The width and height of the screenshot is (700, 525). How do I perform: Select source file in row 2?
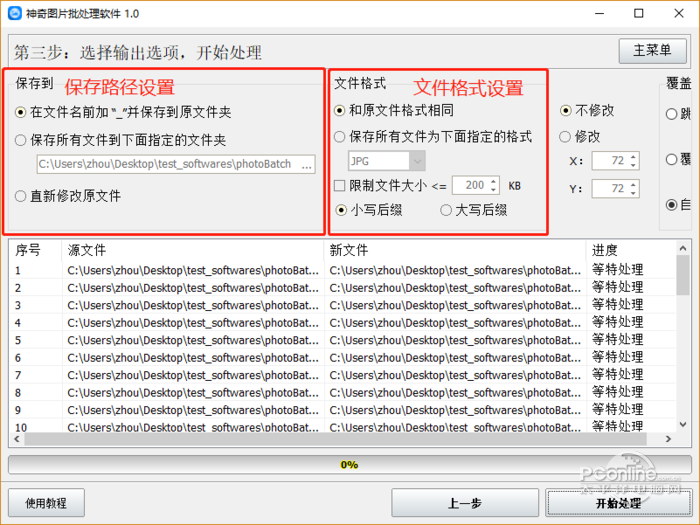tap(193, 288)
